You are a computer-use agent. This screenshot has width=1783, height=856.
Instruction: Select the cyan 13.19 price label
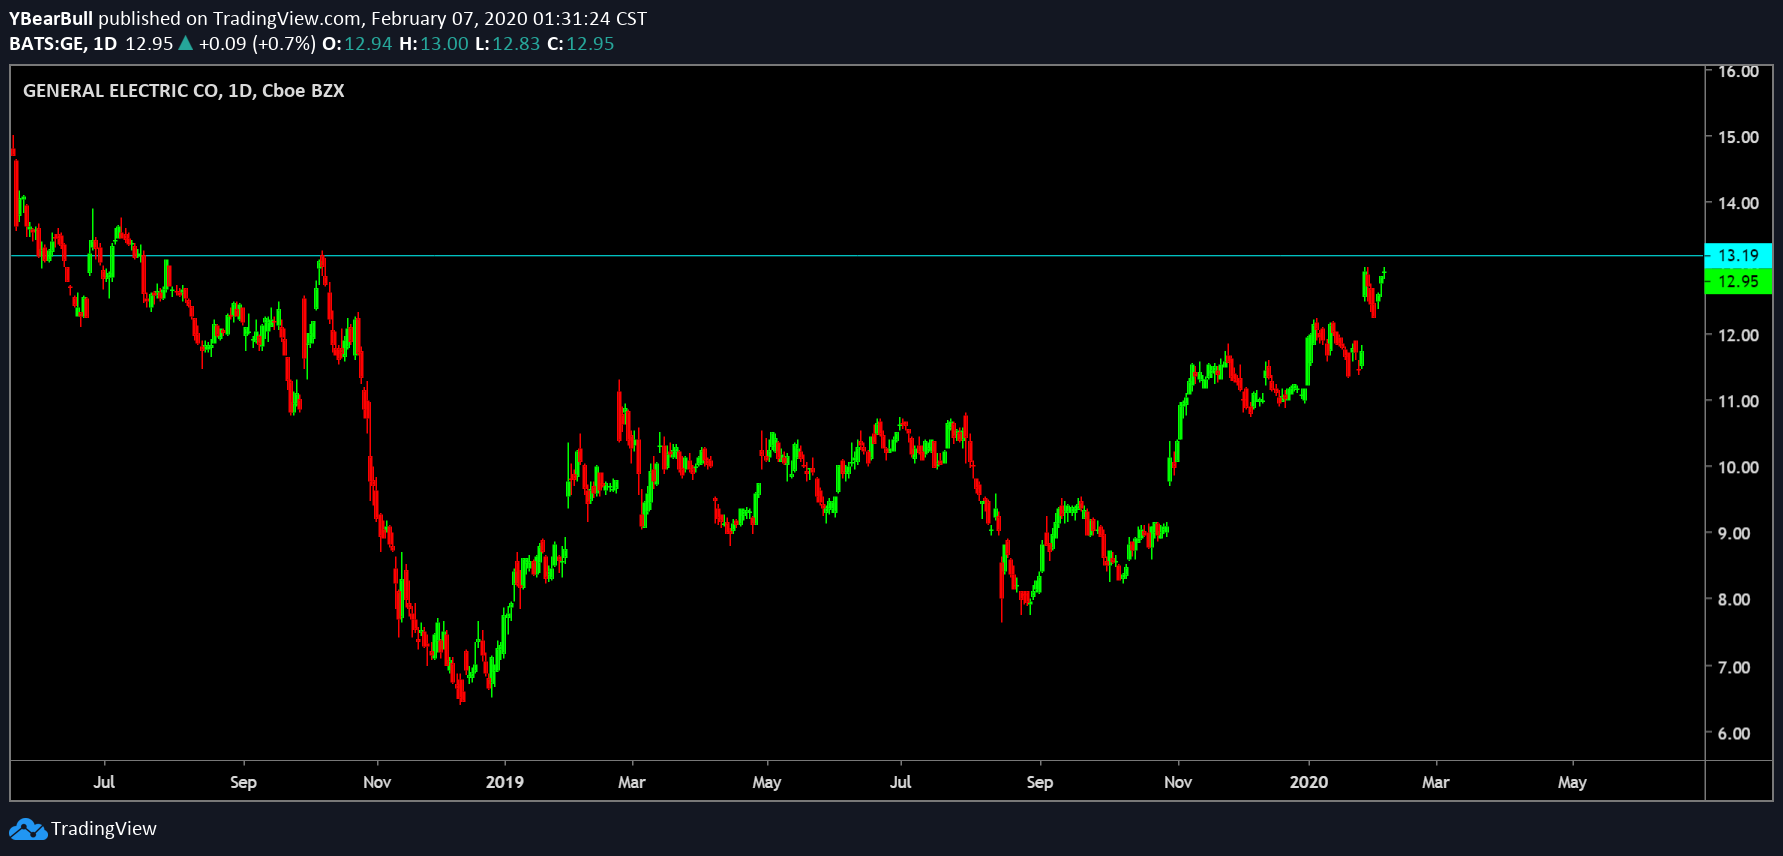tap(1738, 255)
